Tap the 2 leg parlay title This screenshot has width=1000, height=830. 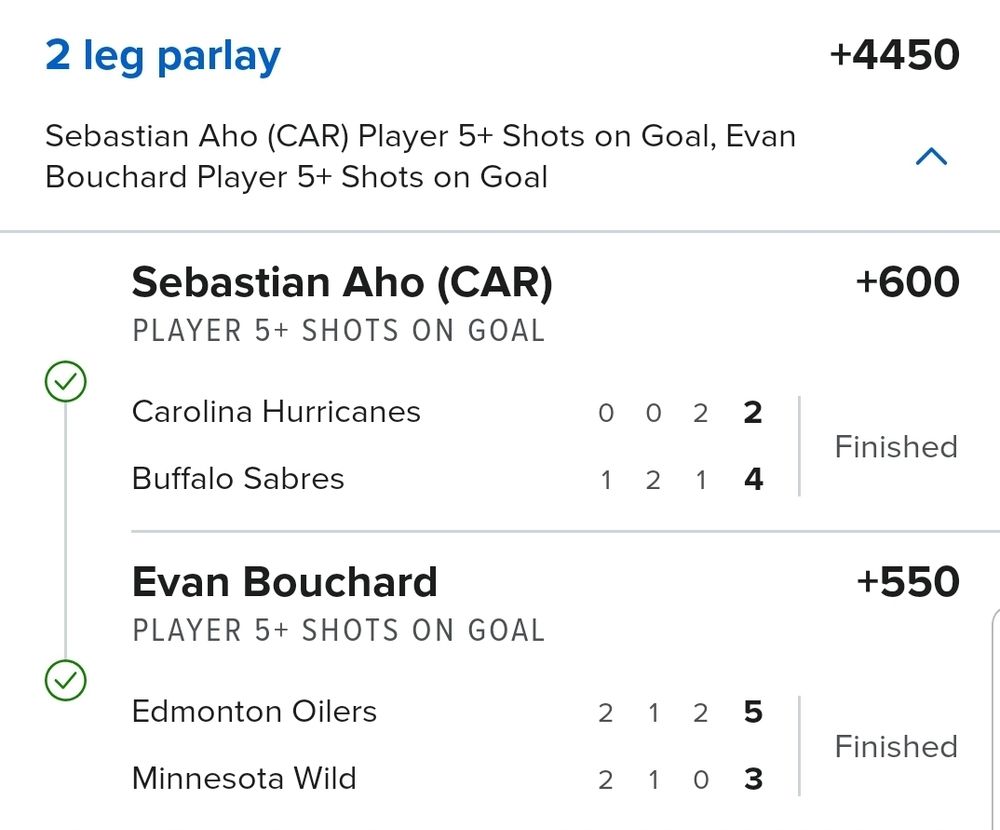point(163,56)
